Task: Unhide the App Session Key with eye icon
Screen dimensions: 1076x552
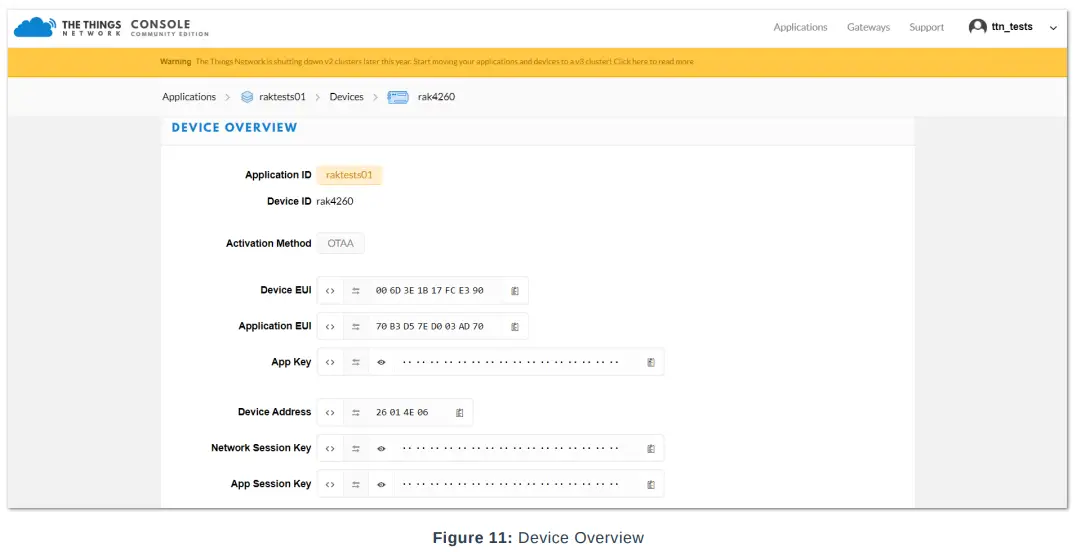Action: (x=381, y=484)
